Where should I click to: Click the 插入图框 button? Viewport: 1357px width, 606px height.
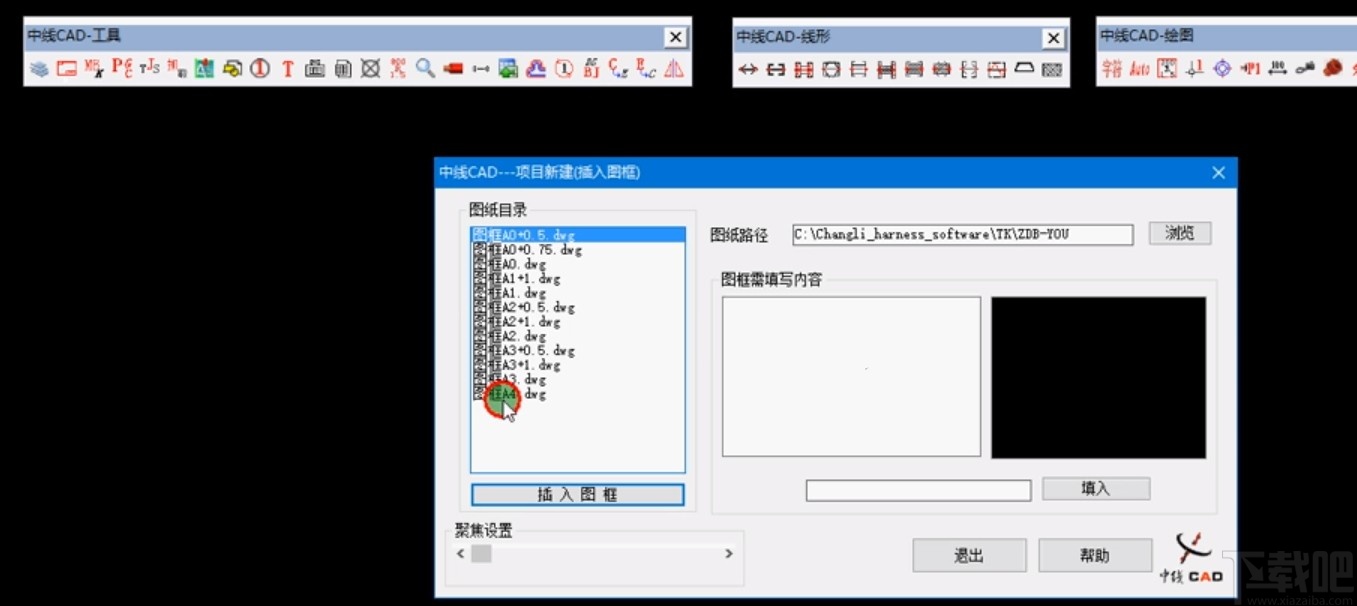pos(577,493)
